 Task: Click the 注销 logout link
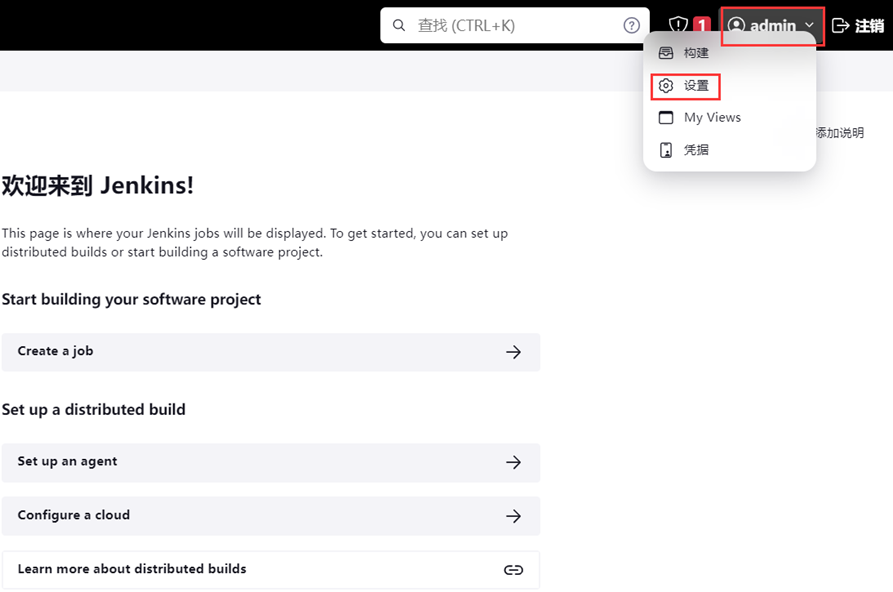point(869,26)
